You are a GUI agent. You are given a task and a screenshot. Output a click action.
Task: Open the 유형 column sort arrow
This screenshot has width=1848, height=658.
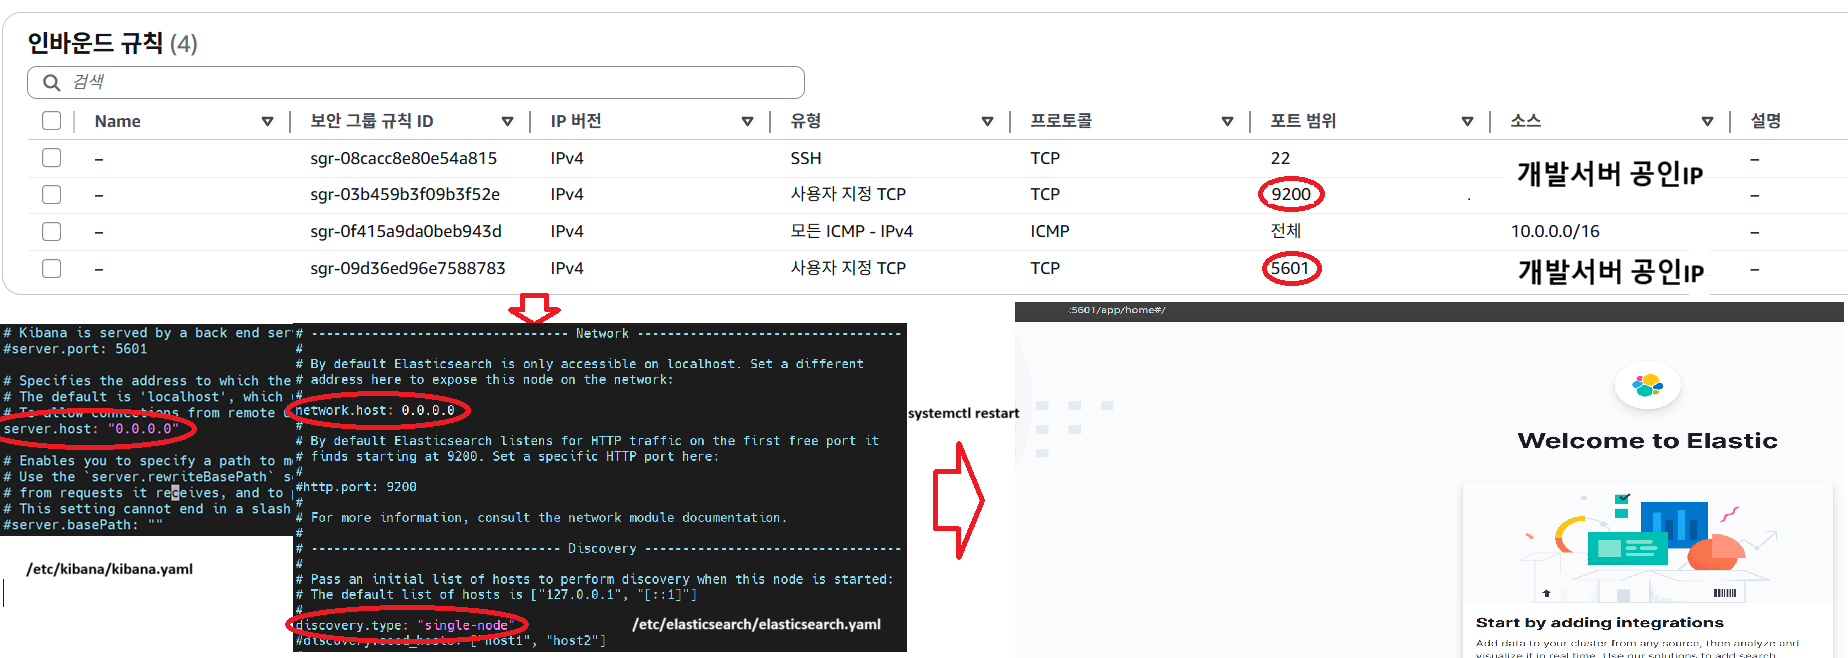click(x=987, y=121)
